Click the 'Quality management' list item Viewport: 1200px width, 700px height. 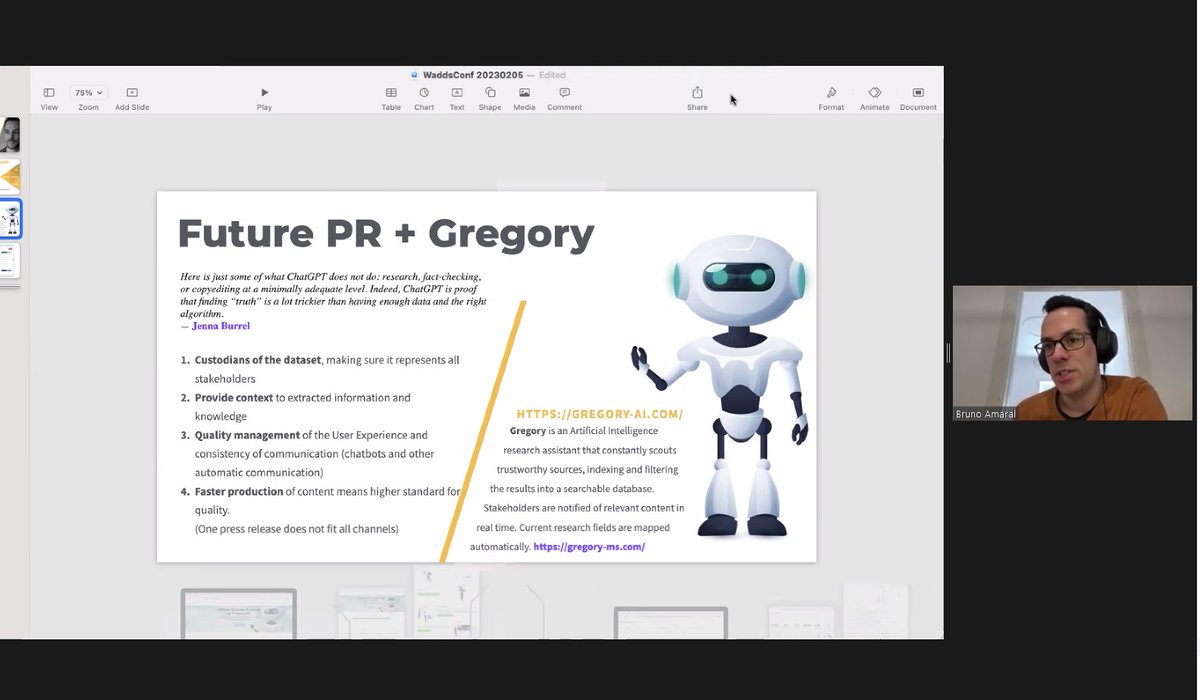coord(307,454)
